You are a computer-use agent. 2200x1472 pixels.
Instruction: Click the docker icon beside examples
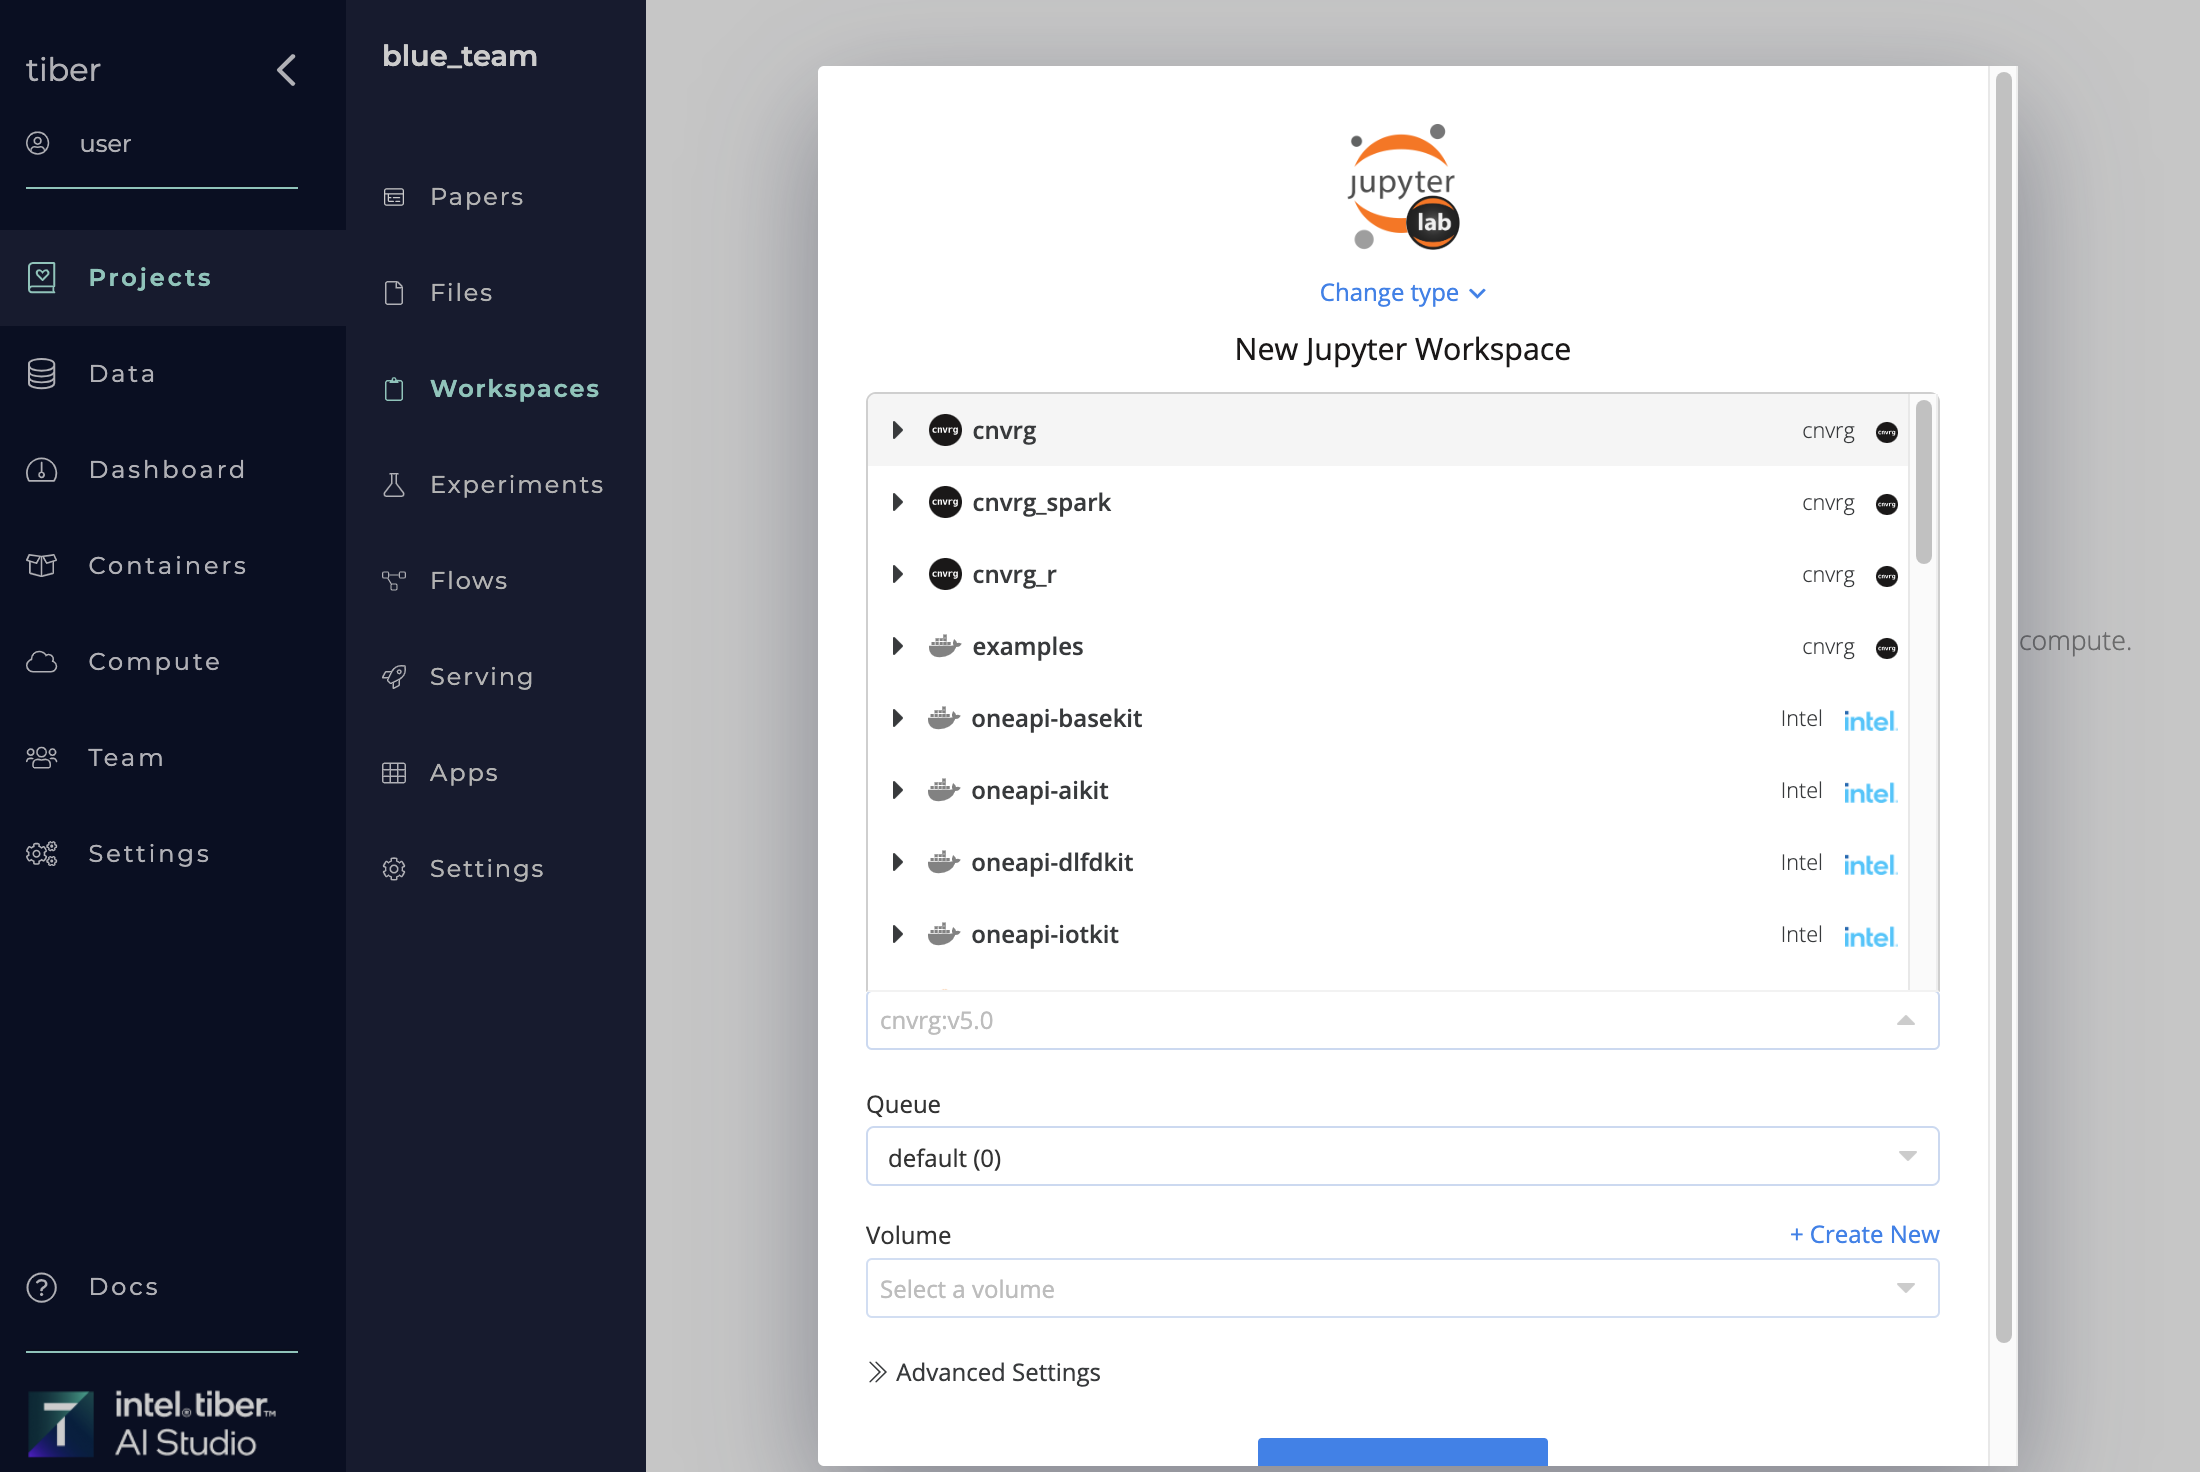945,646
